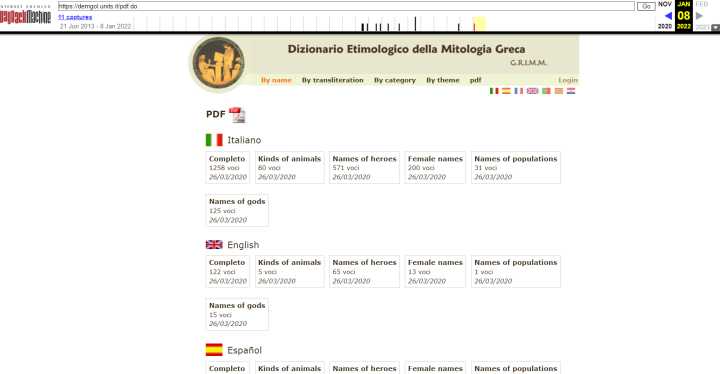
Task: Download Italiano Completo PDF with 1256 voci
Action: click(x=227, y=168)
